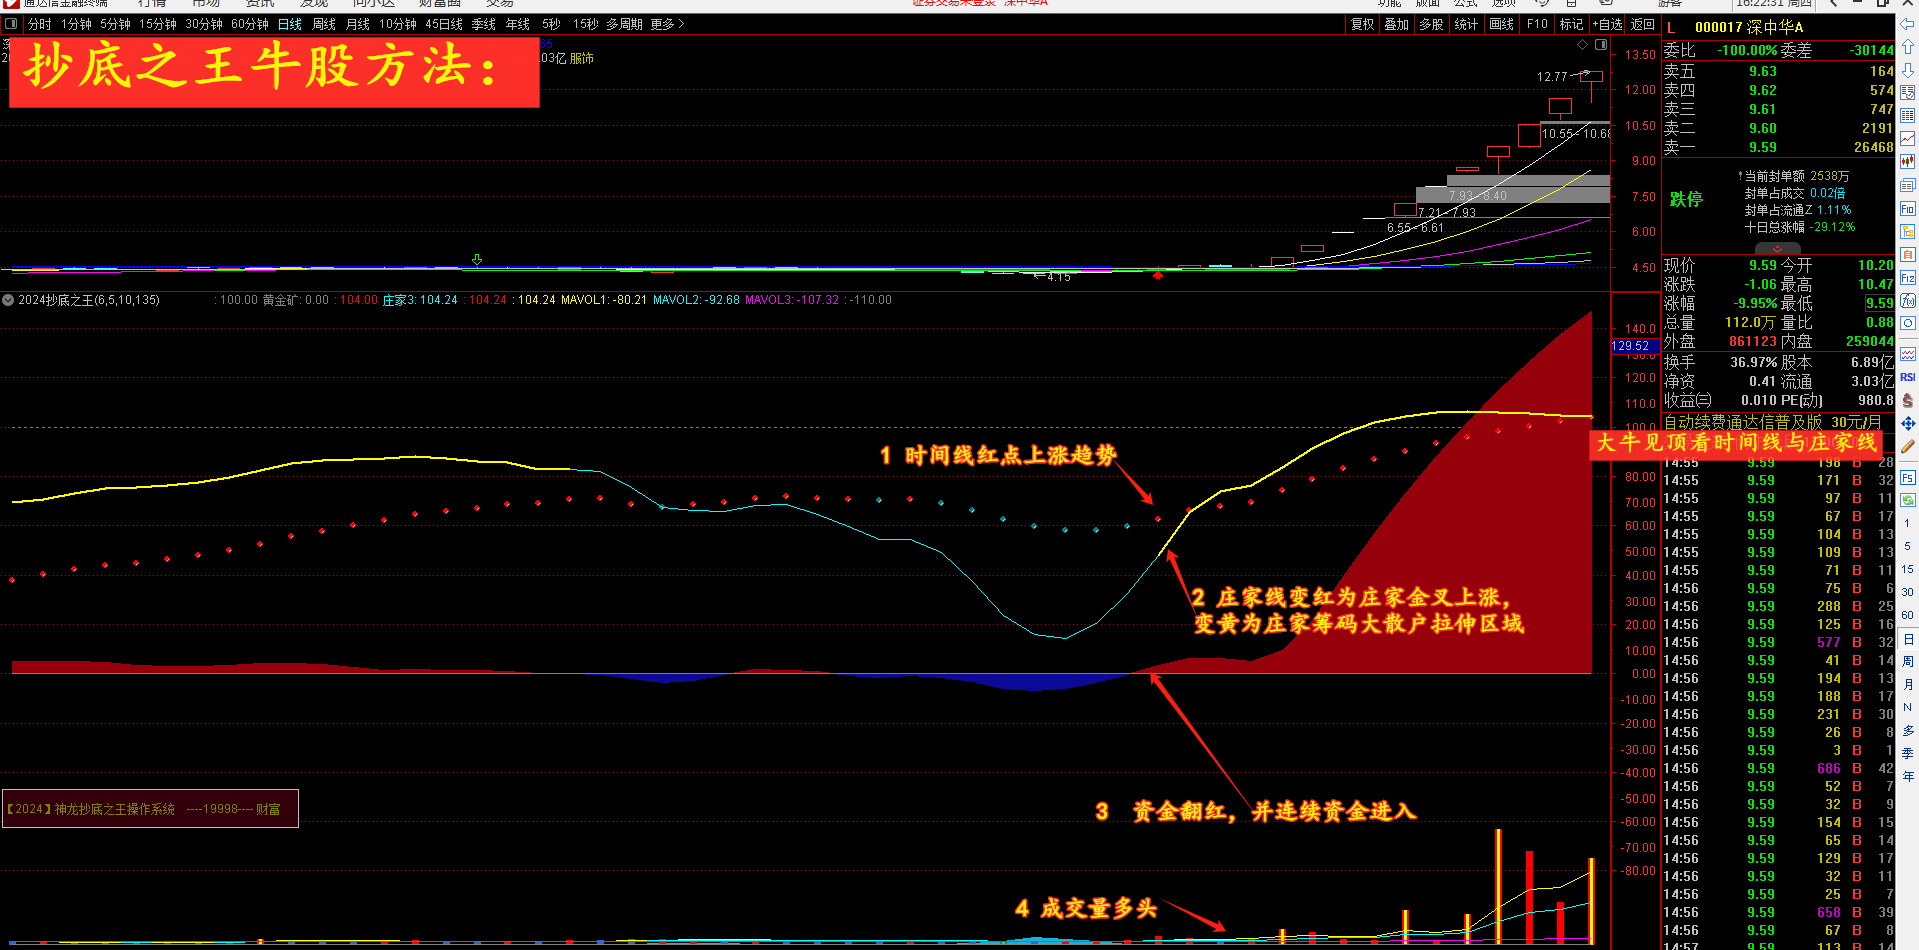The height and width of the screenshot is (950, 1919).
Task: Select the 5分钟 period
Action: tap(115, 24)
